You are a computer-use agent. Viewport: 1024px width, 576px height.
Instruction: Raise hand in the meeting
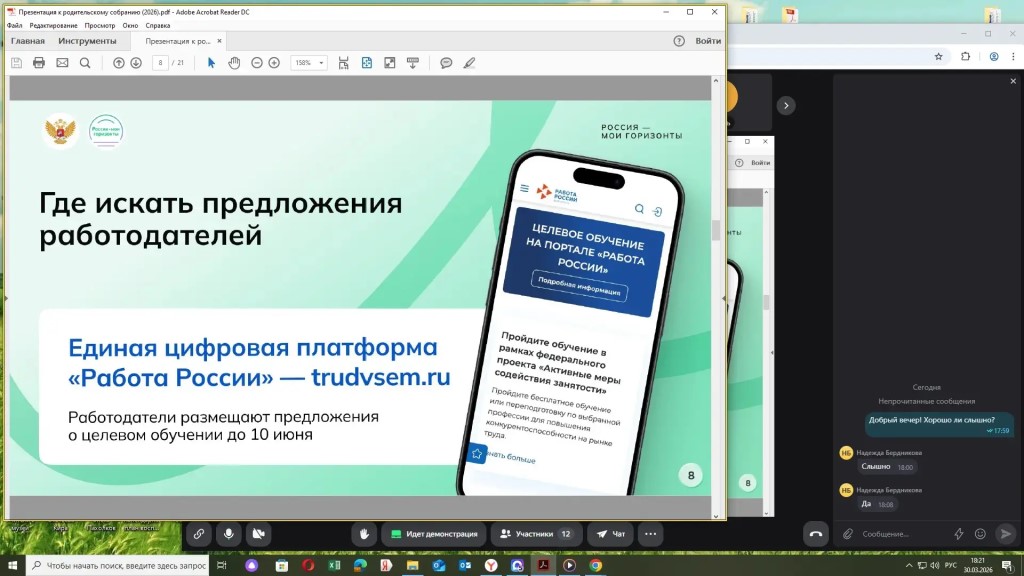point(364,534)
